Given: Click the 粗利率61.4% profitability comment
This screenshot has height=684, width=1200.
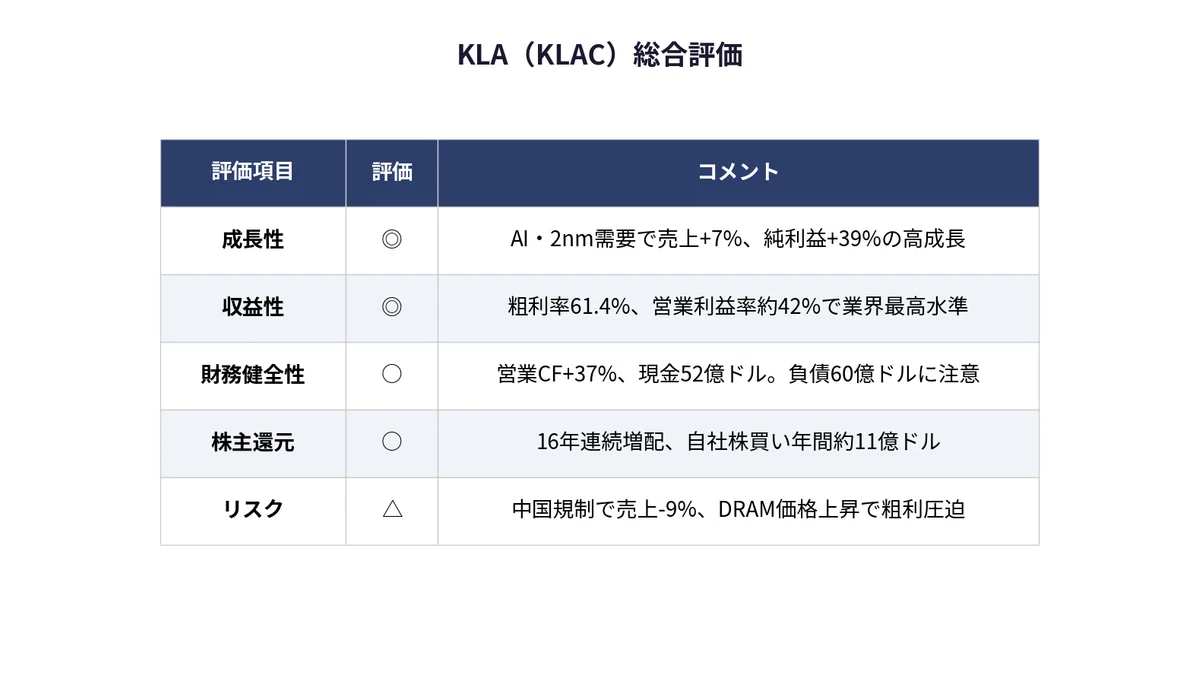Looking at the screenshot, I should [x=738, y=307].
